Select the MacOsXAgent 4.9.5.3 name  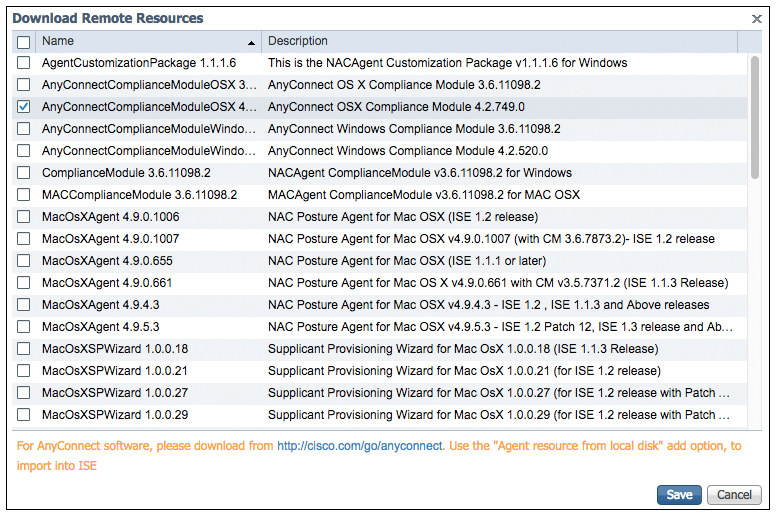[101, 327]
